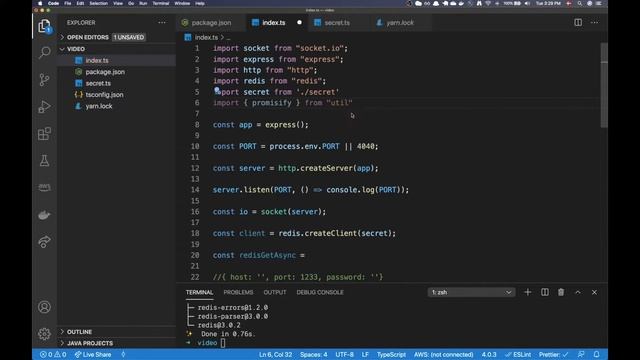Open the PROBLEMS panel tab
640x360 pixels.
point(238,292)
